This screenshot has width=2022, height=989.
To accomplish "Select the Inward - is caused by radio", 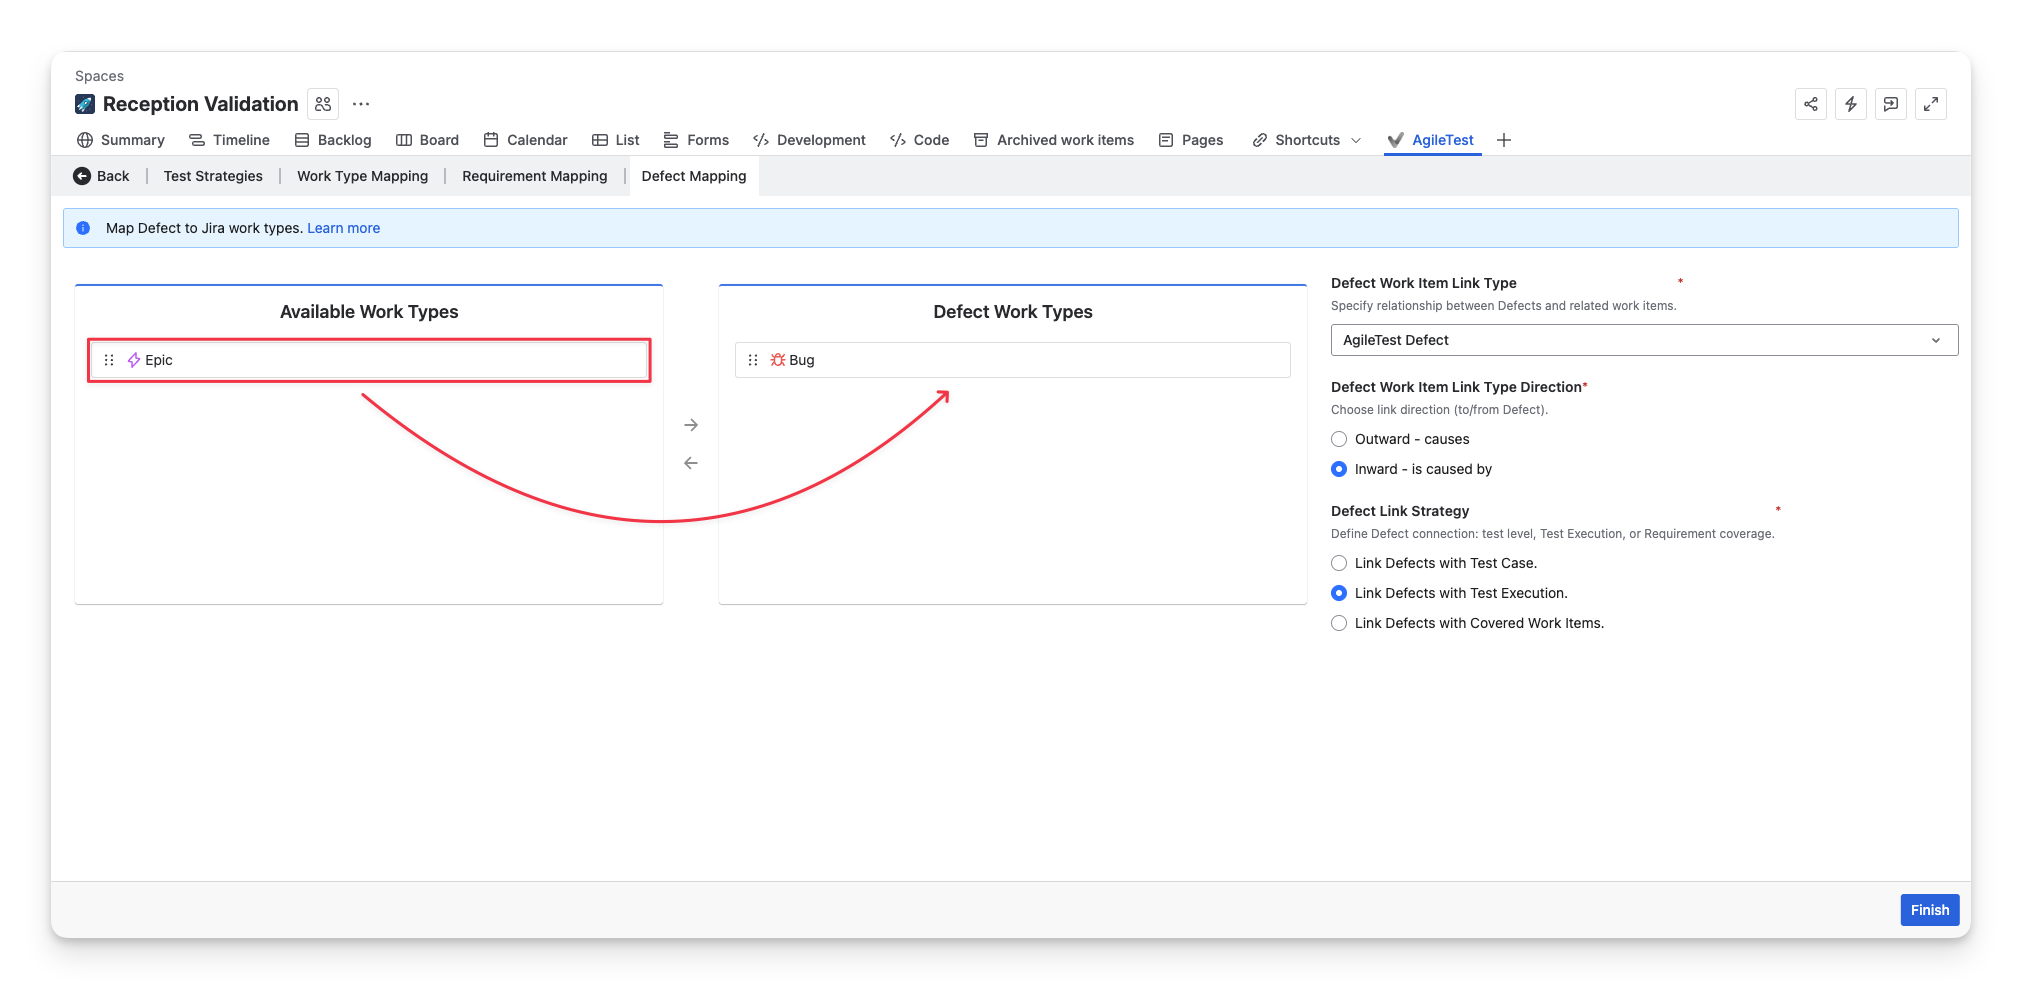I will (1339, 469).
